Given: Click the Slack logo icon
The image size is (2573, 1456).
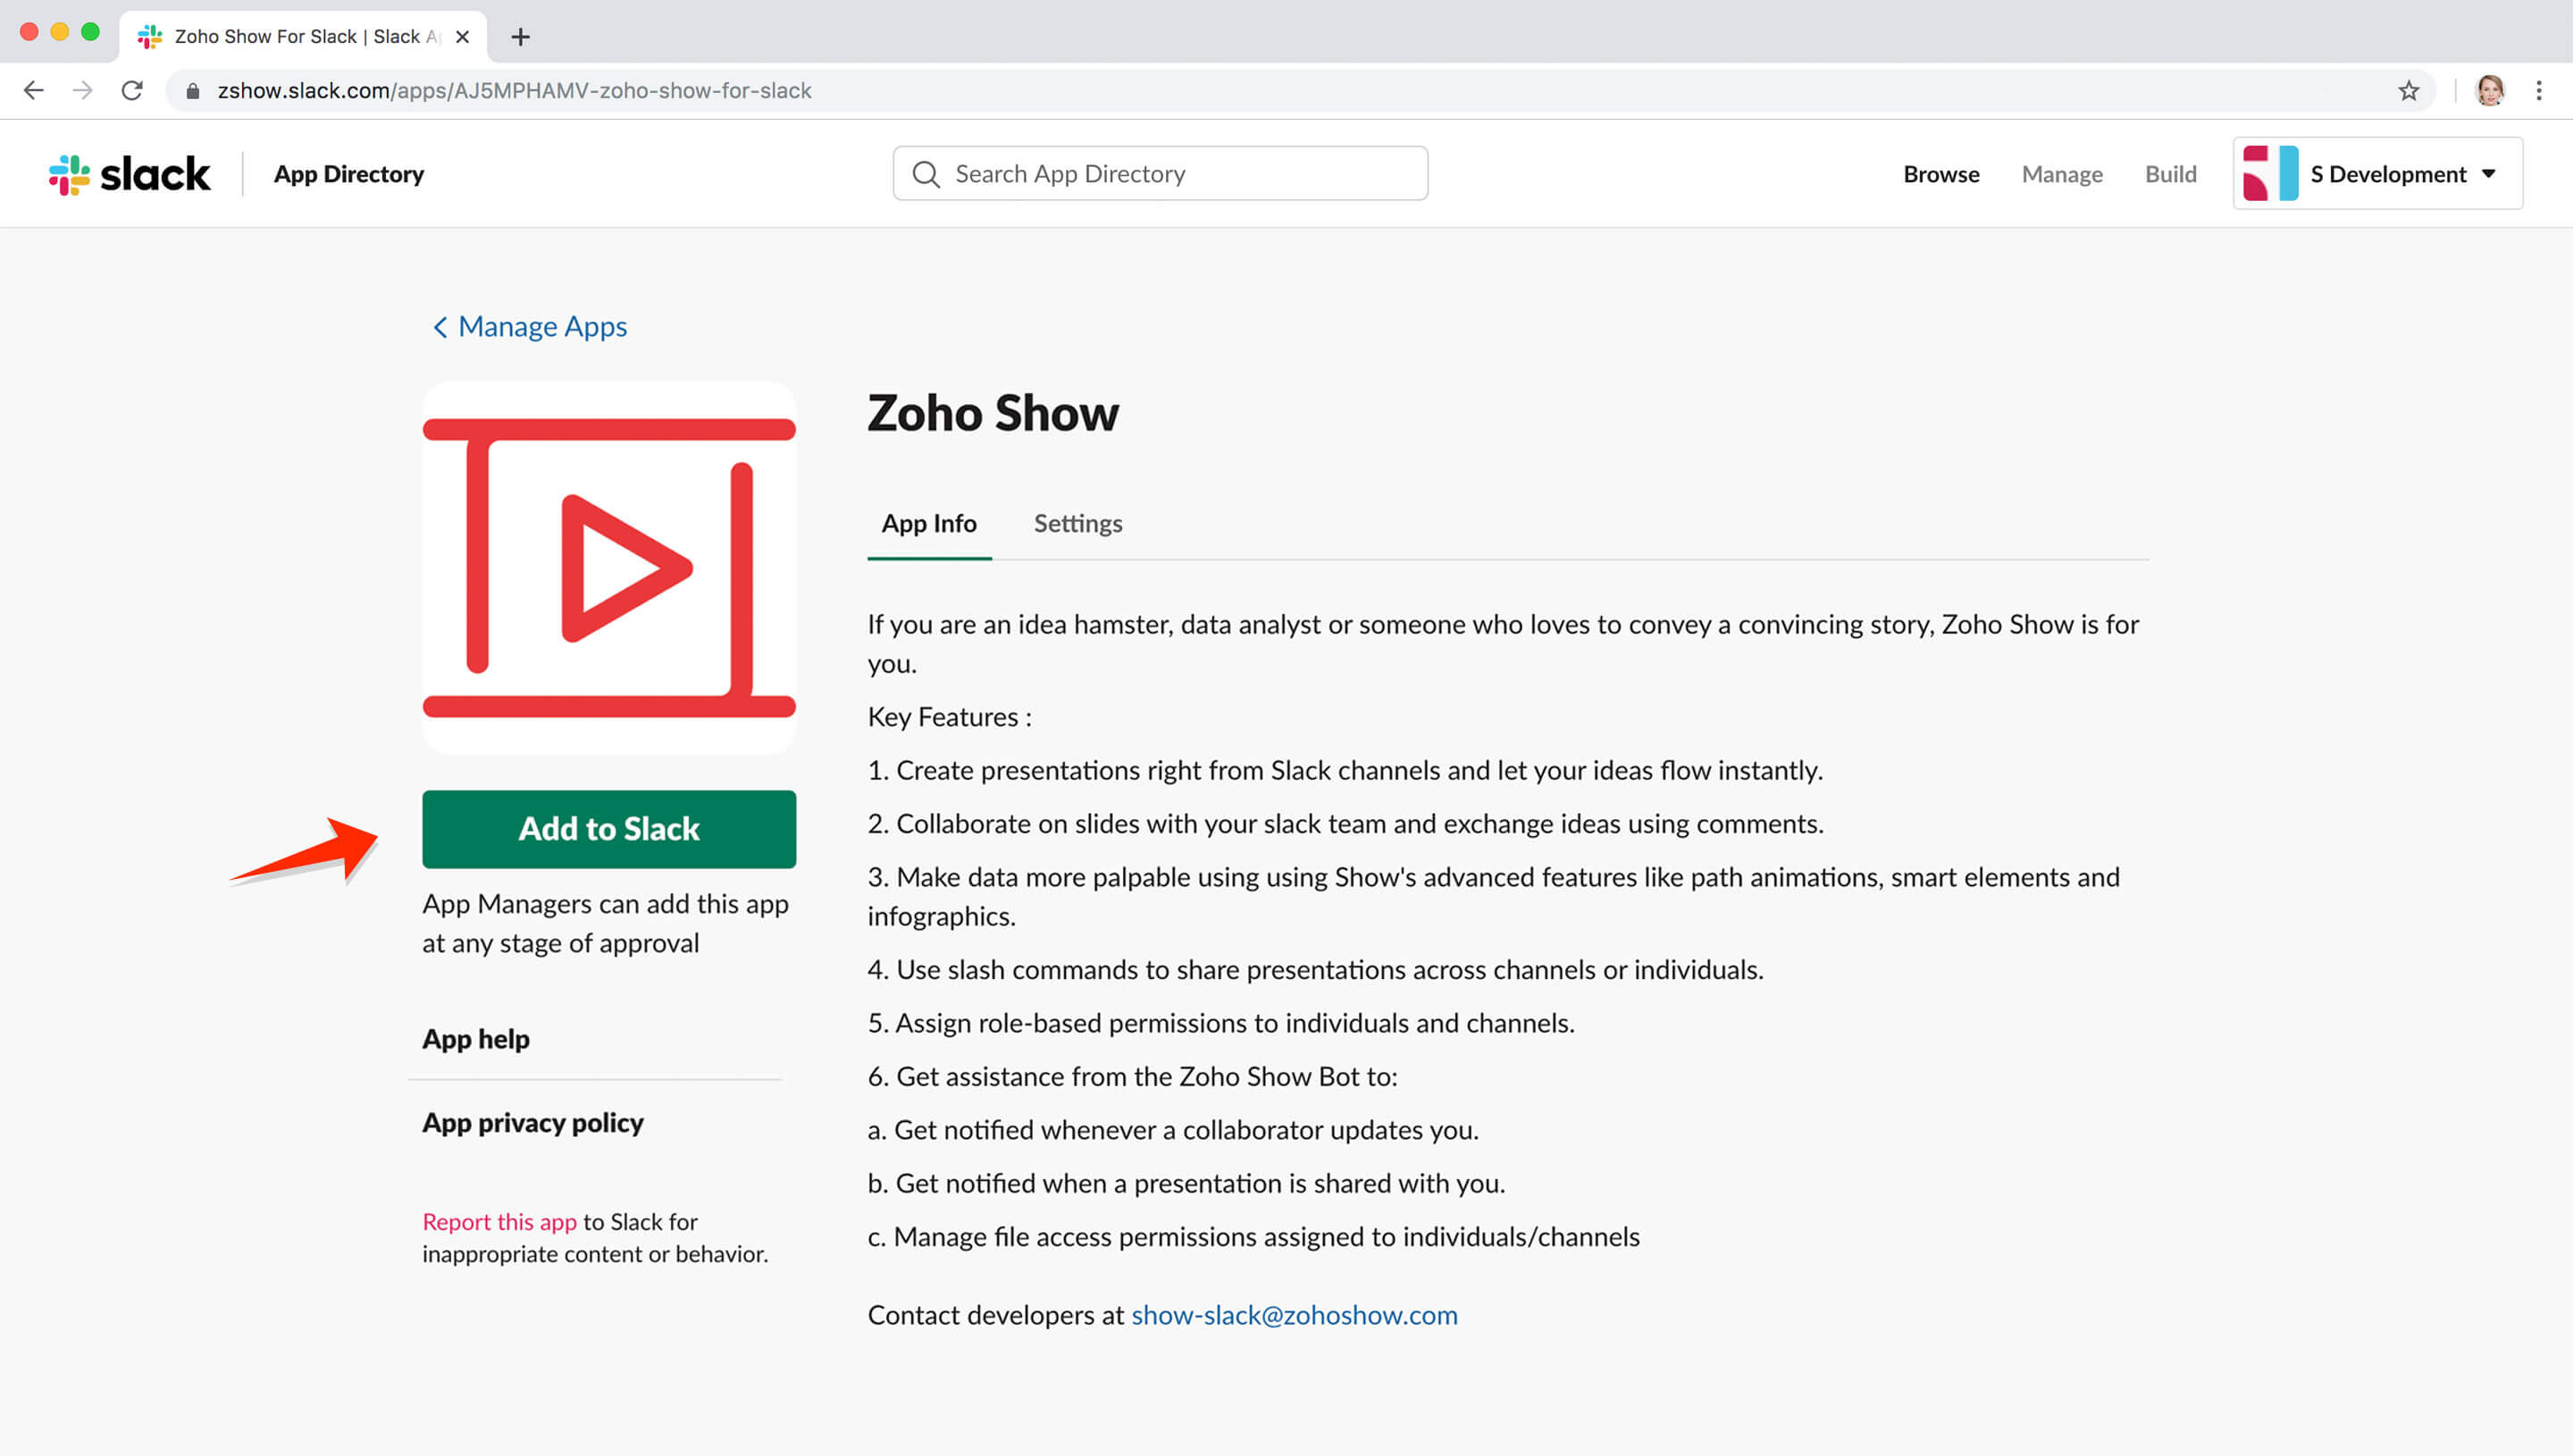Looking at the screenshot, I should (x=70, y=174).
